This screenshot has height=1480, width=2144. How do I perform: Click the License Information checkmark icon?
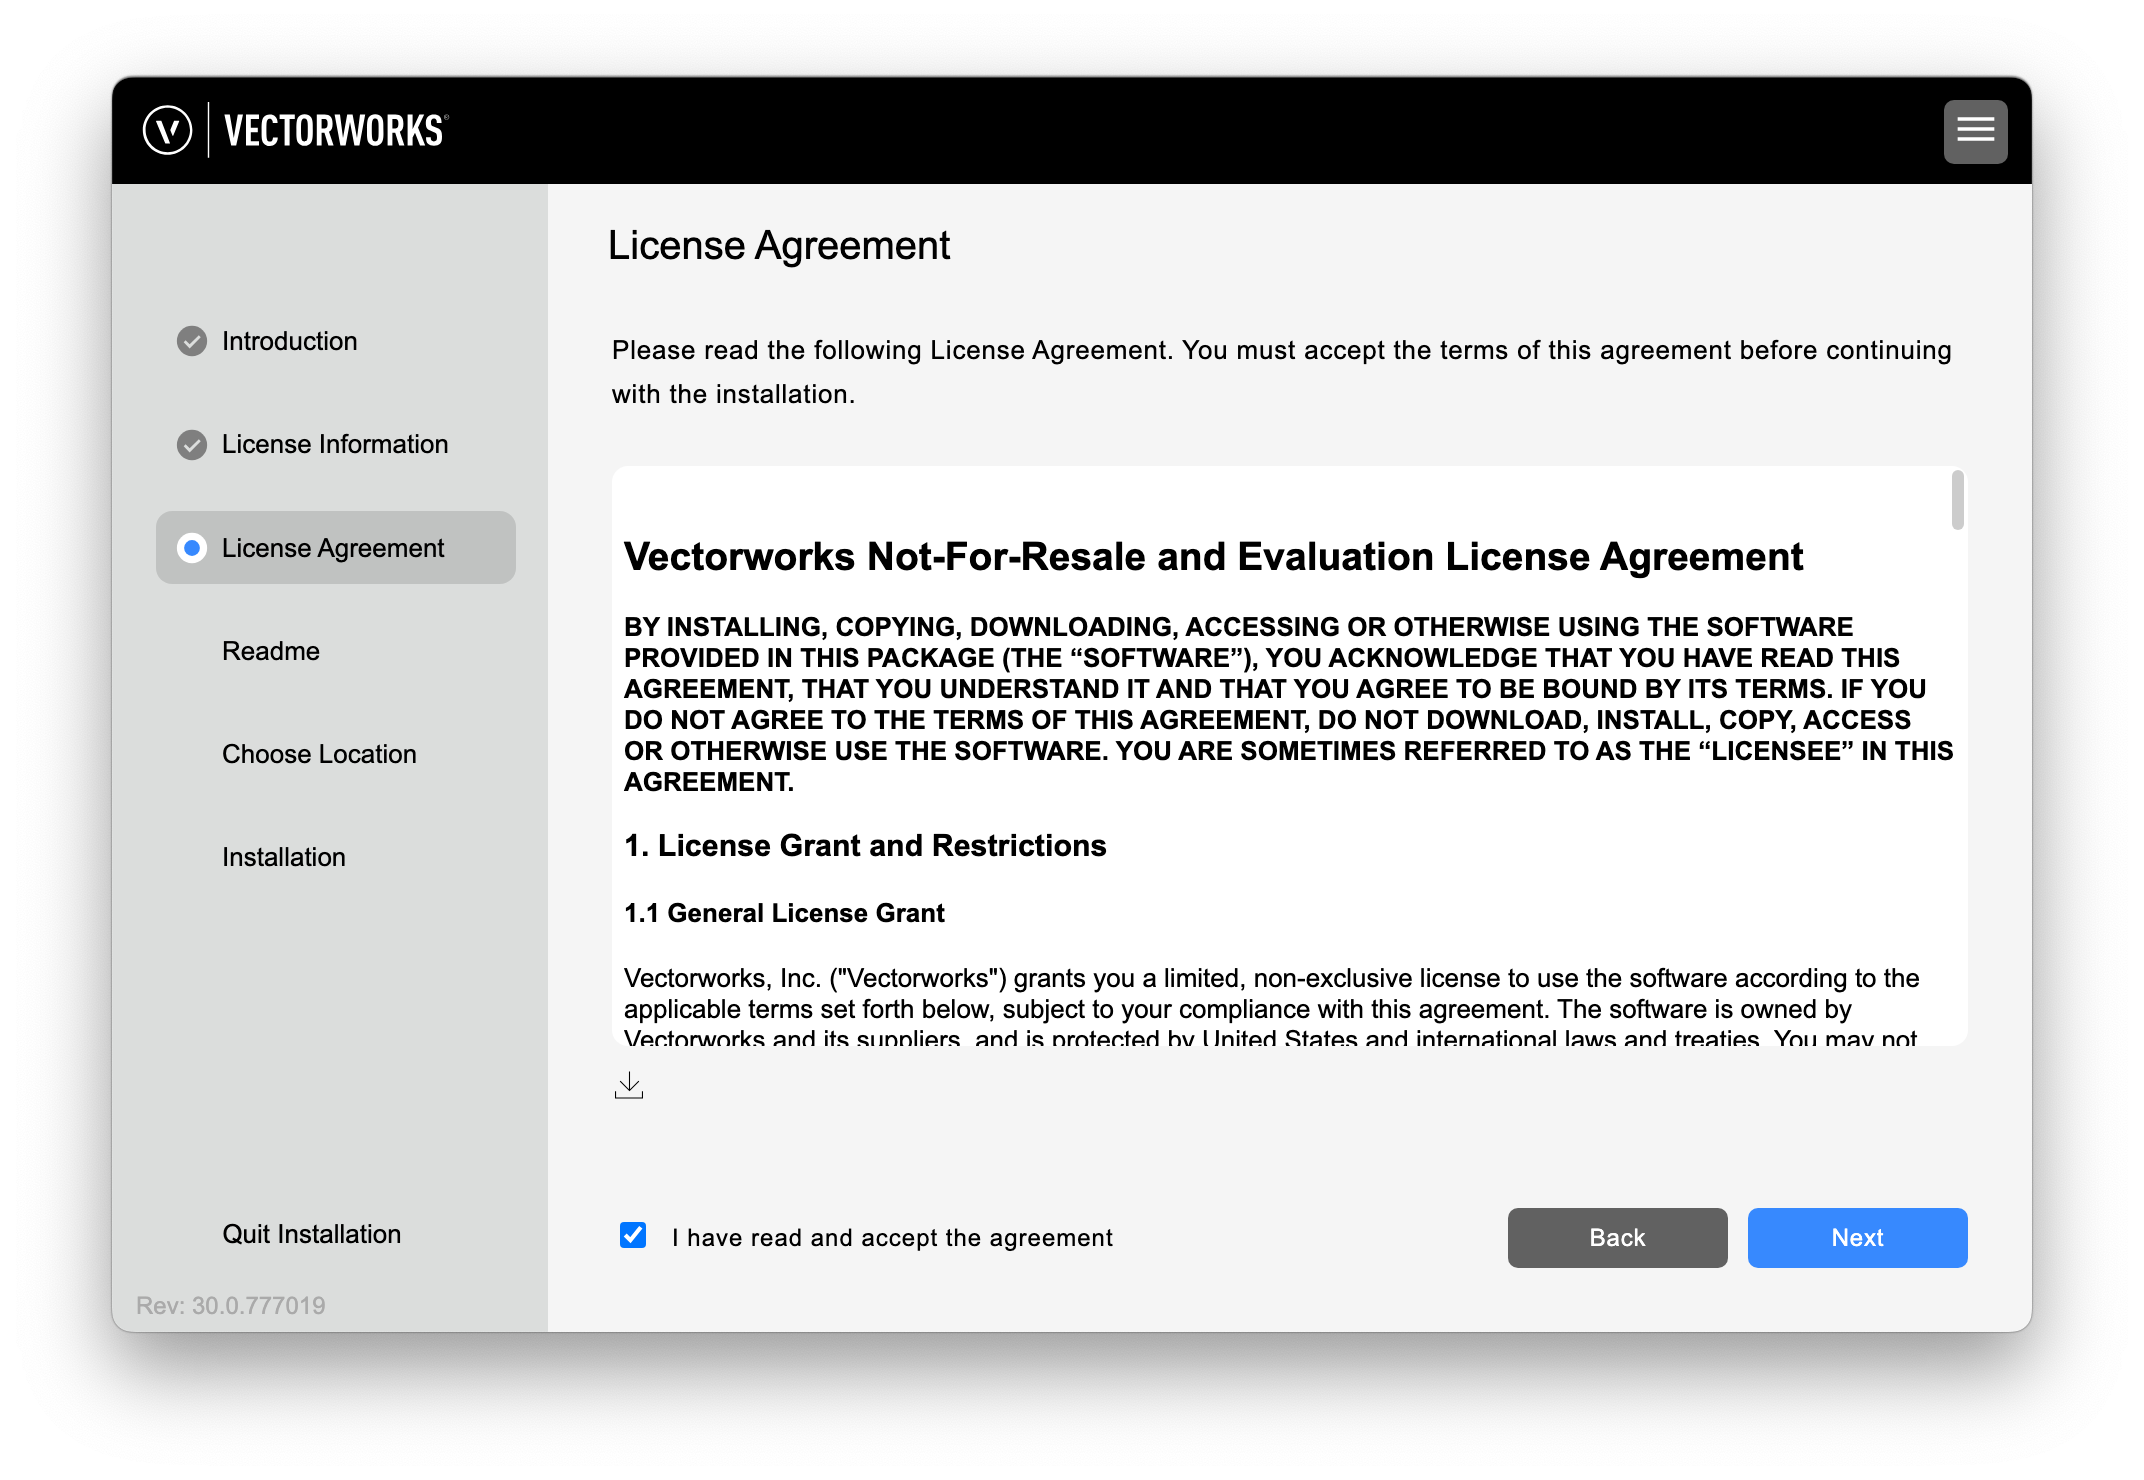tap(192, 444)
